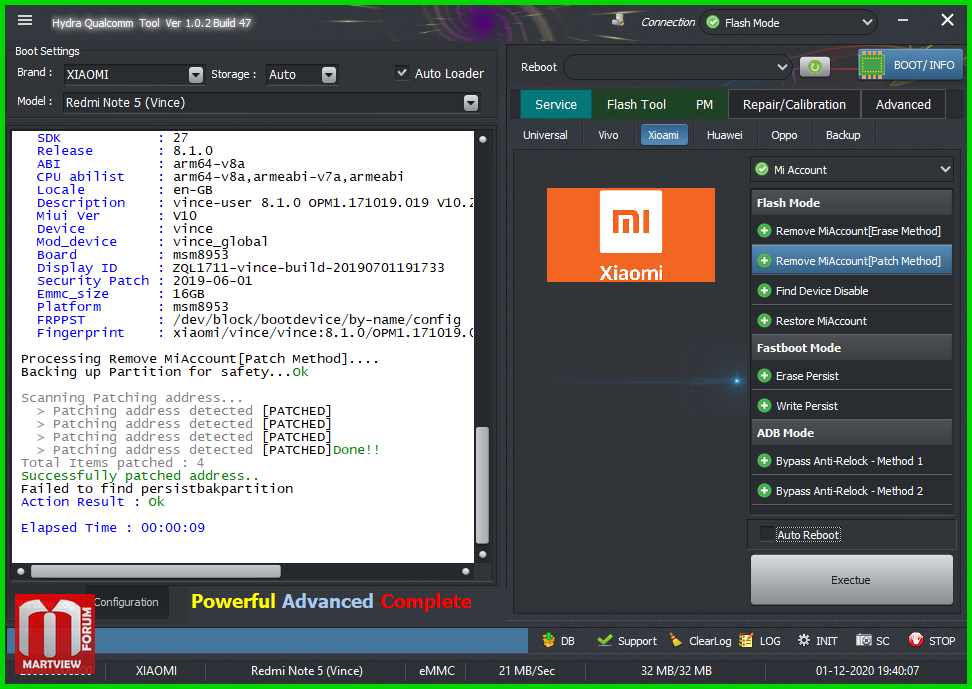Viewport: 972px width, 689px height.
Task: Click the Support checkmark icon
Action: coord(604,641)
